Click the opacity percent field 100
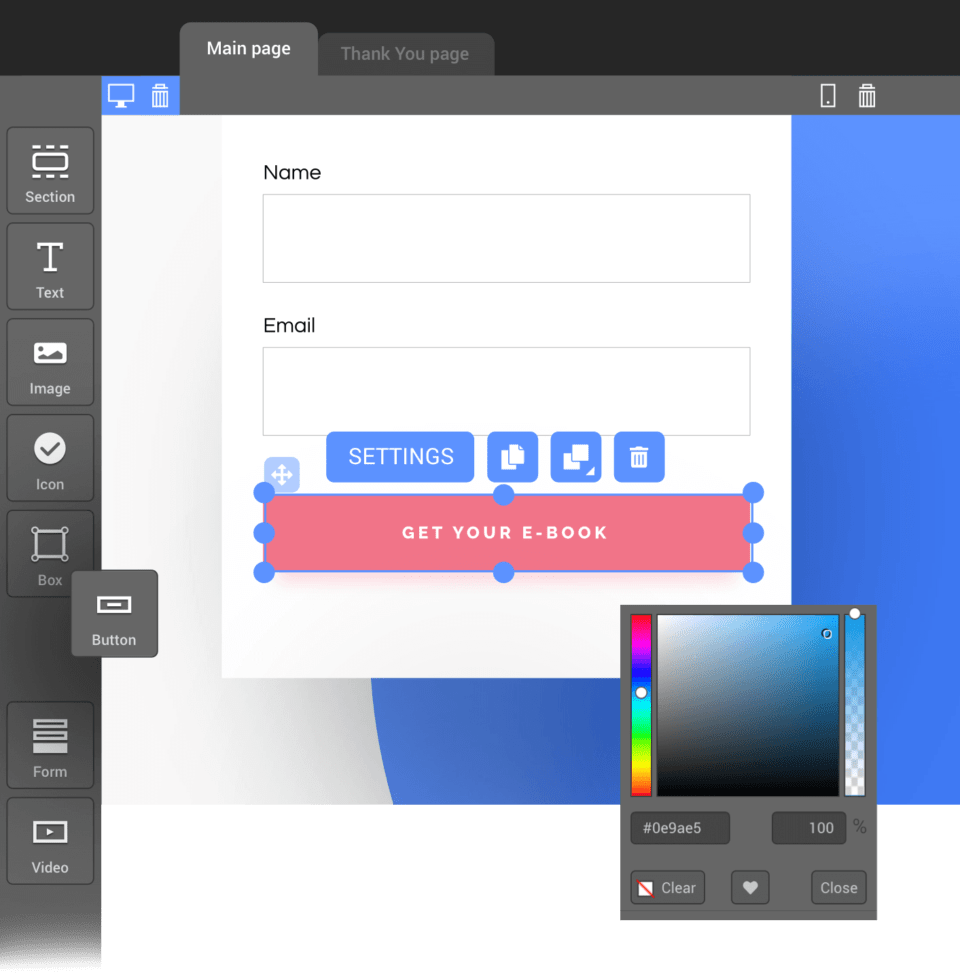The image size is (960, 980). coord(809,828)
